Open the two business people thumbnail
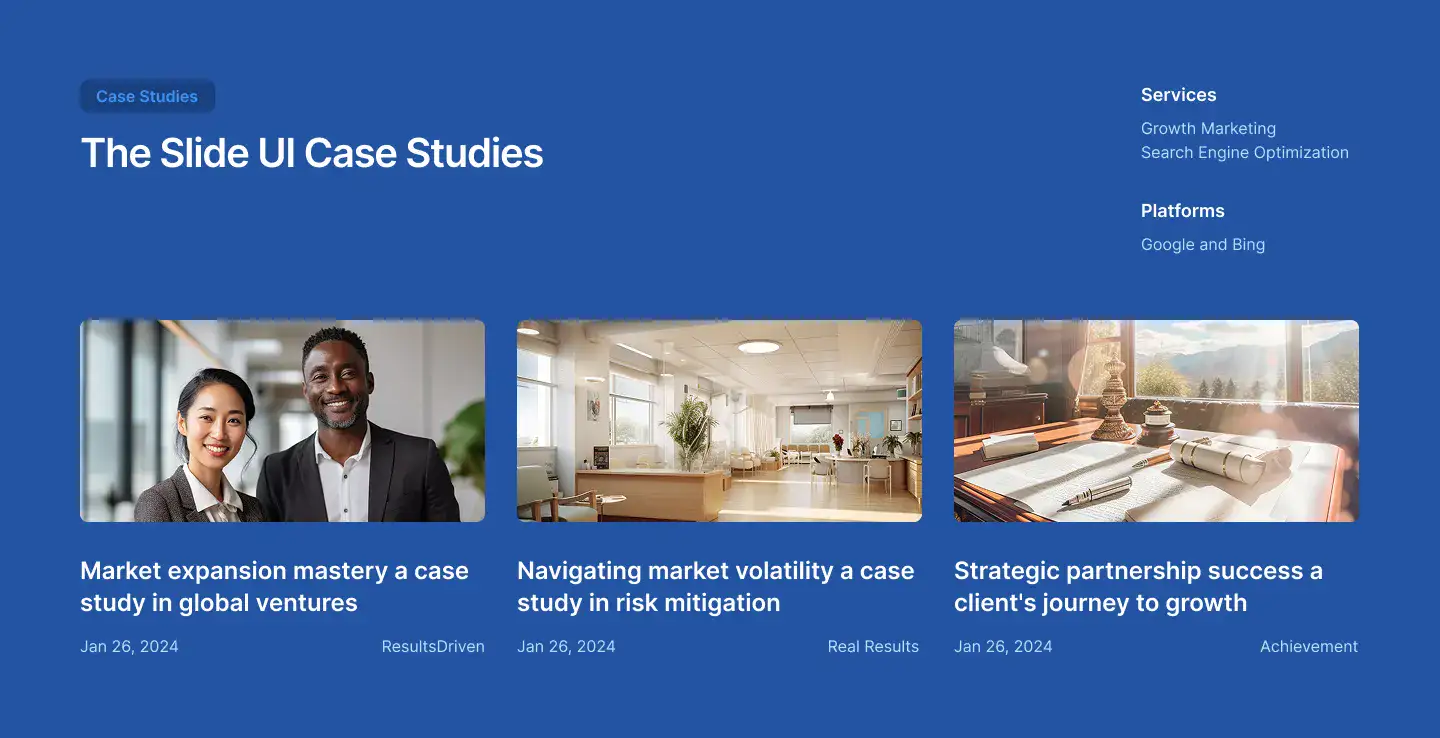1440x738 pixels. click(x=282, y=421)
